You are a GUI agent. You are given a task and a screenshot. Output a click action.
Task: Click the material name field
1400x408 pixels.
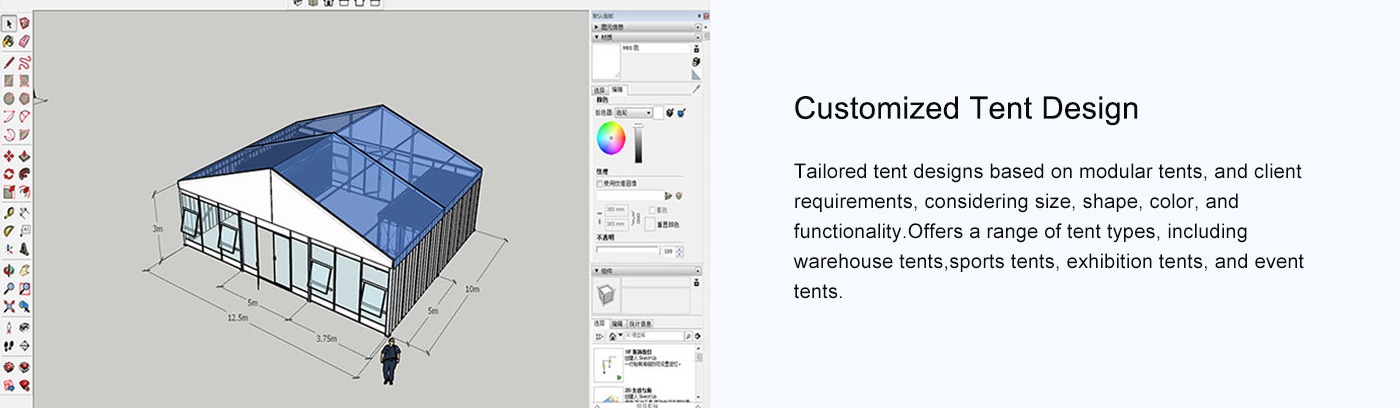pos(654,48)
